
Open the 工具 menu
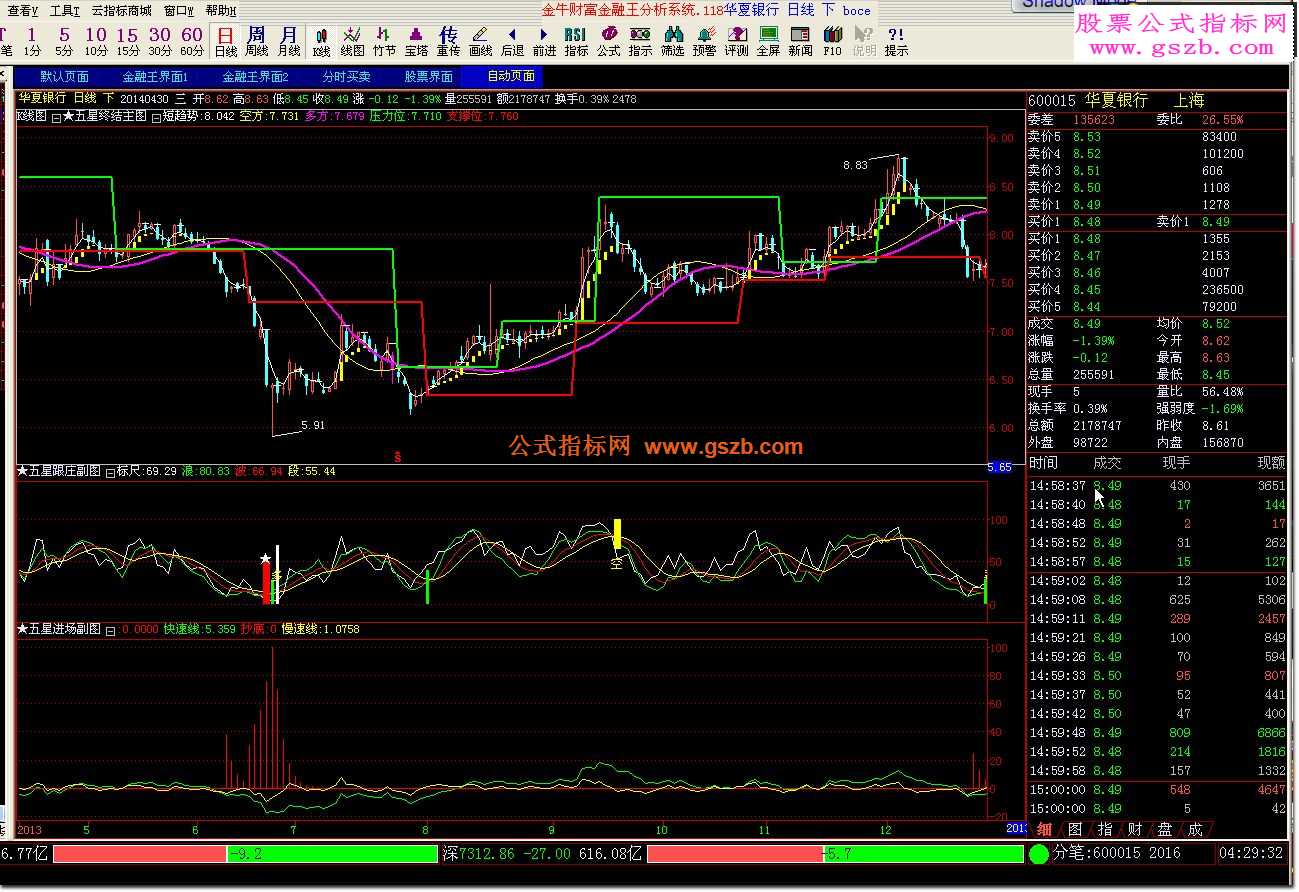(x=64, y=11)
